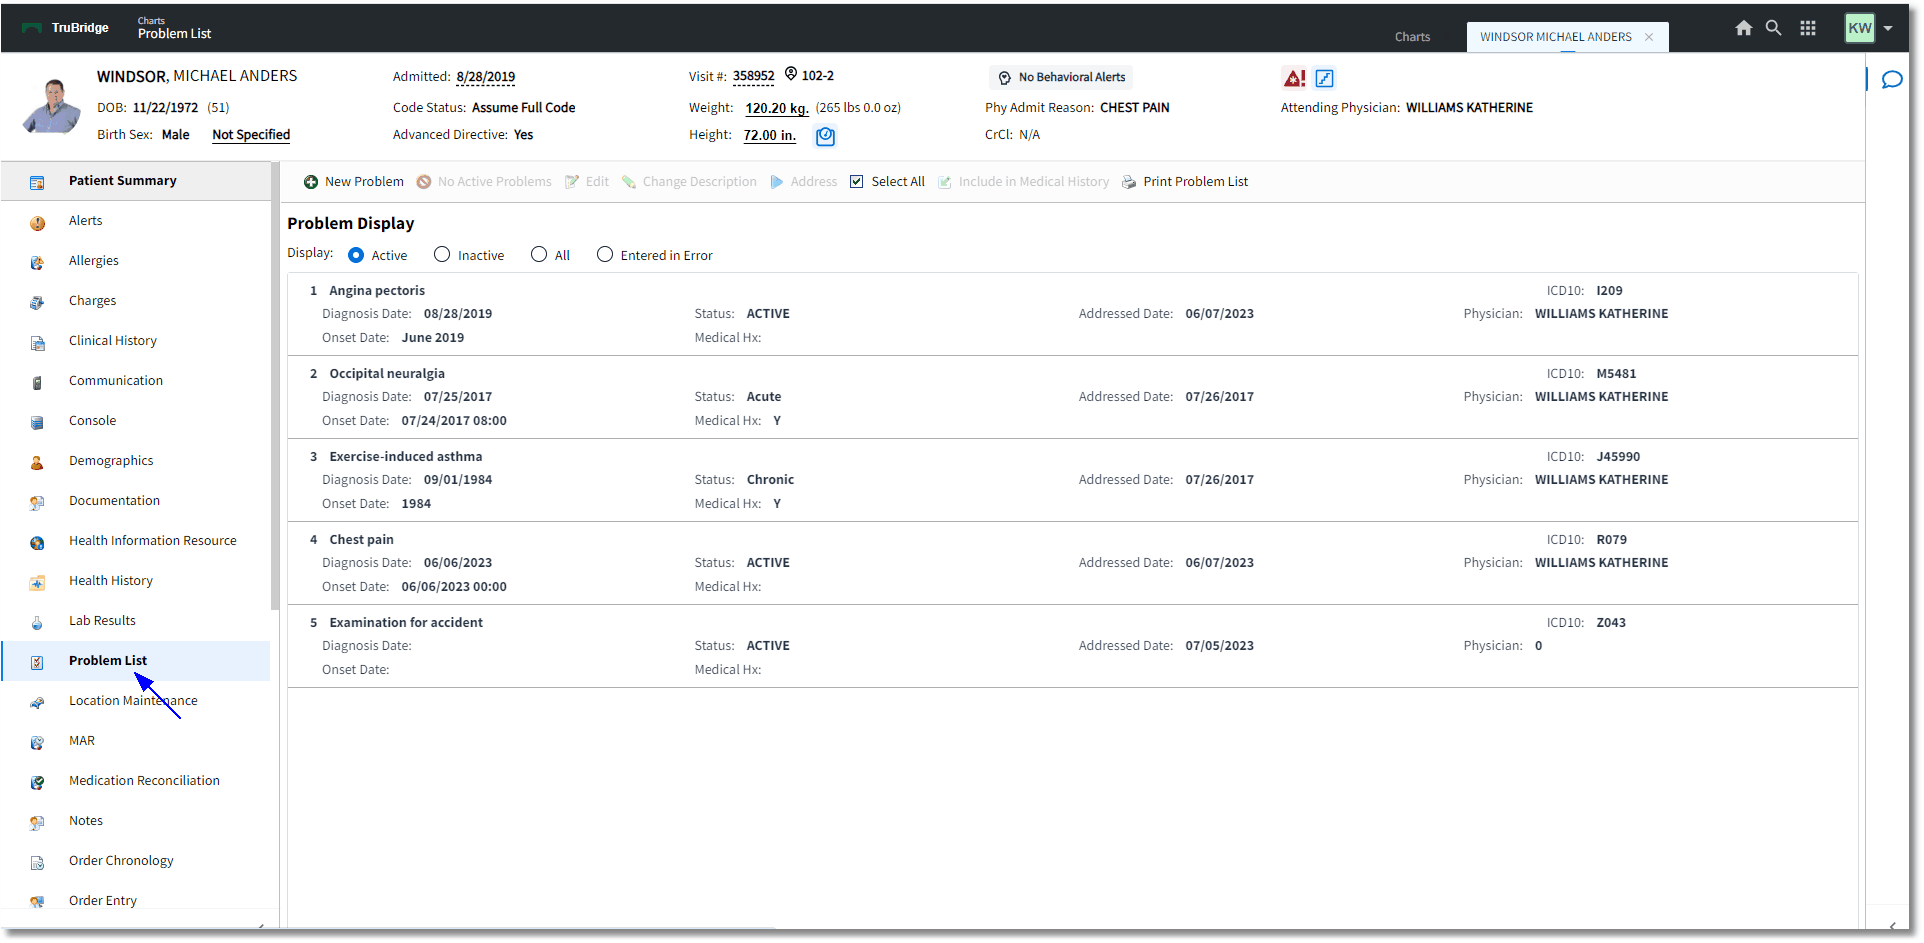Select the Entered in Error radio button
This screenshot has width=1924, height=943.
point(605,255)
